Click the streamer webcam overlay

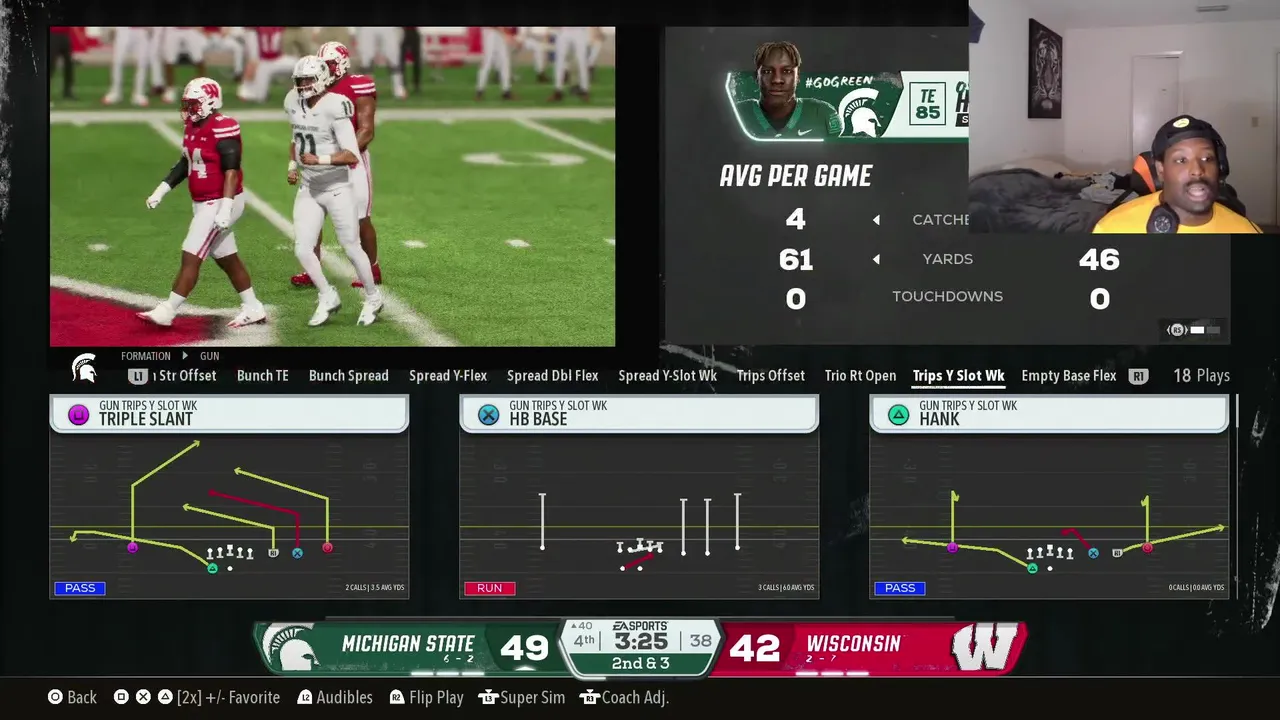(x=1124, y=117)
